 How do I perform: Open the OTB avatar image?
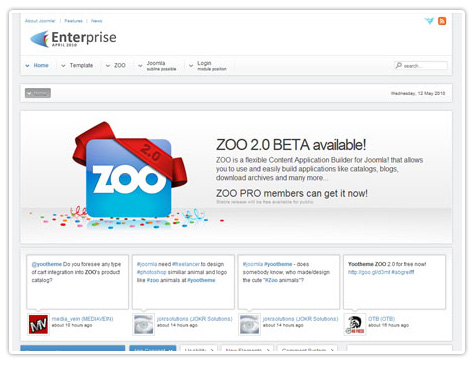[355, 324]
